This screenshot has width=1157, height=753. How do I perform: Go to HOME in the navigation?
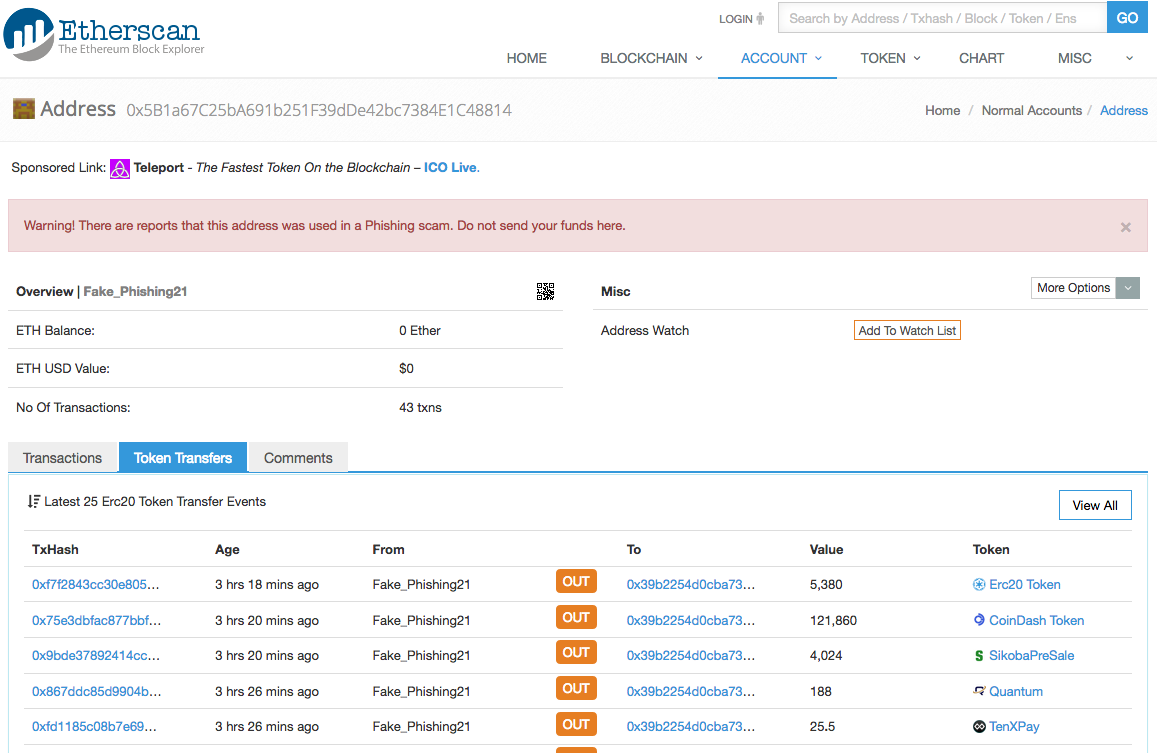click(526, 58)
